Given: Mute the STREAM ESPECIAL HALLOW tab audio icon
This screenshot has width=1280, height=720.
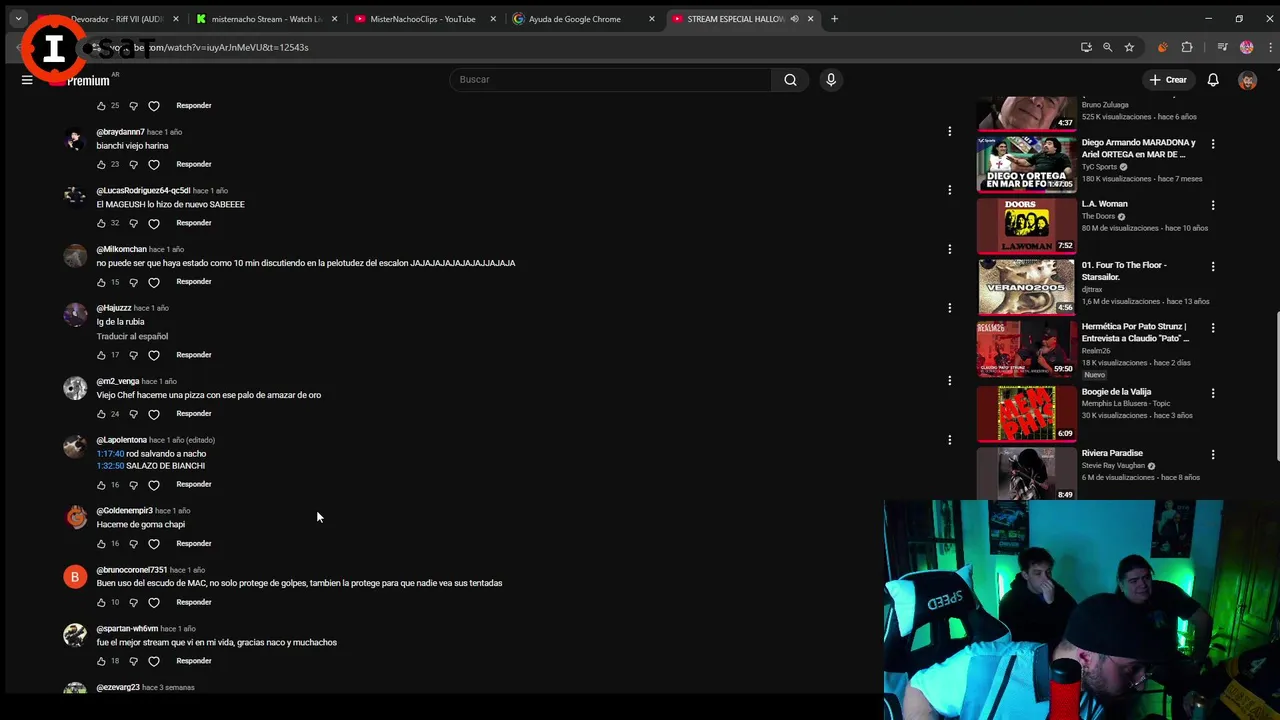Looking at the screenshot, I should (x=795, y=19).
